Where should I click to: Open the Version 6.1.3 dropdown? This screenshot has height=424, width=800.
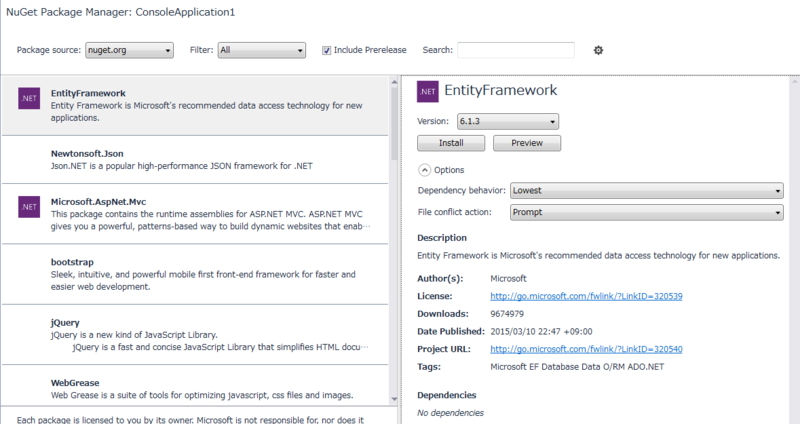pos(508,121)
